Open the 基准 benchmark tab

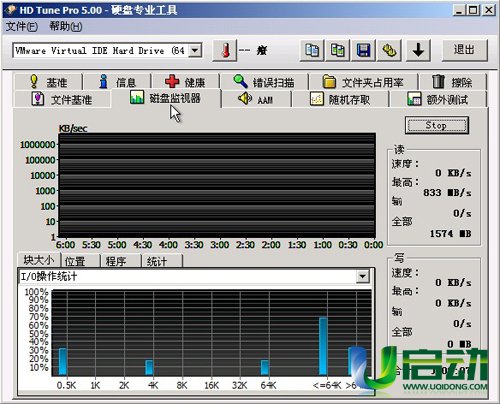coord(48,82)
